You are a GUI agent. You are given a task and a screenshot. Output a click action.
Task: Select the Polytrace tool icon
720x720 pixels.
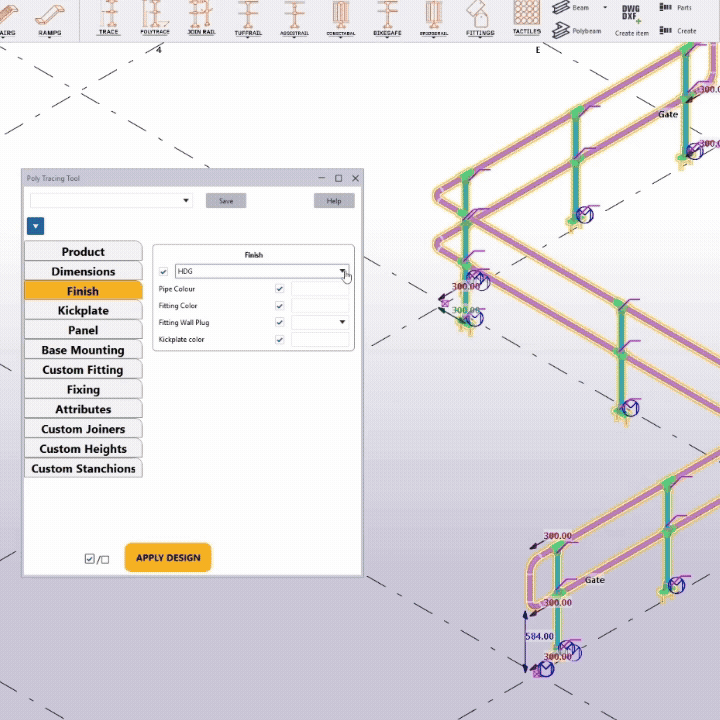click(x=154, y=17)
